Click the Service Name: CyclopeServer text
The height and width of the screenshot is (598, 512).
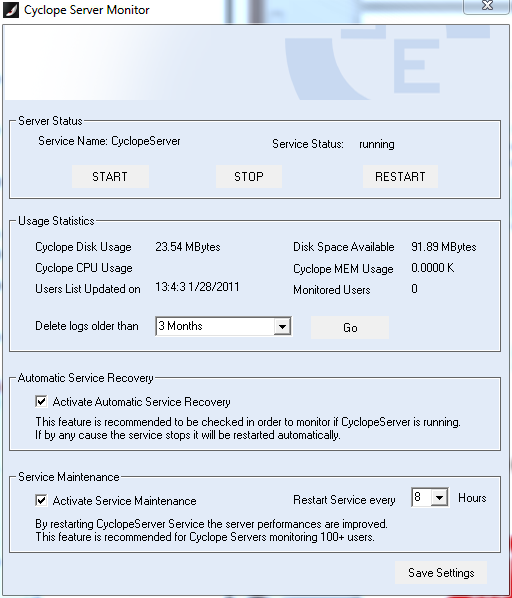click(x=109, y=141)
